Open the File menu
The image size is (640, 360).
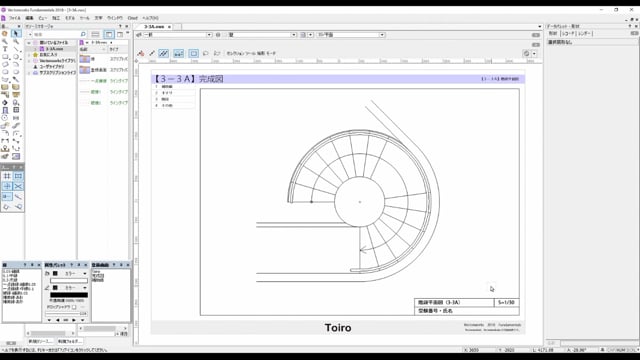[14, 18]
